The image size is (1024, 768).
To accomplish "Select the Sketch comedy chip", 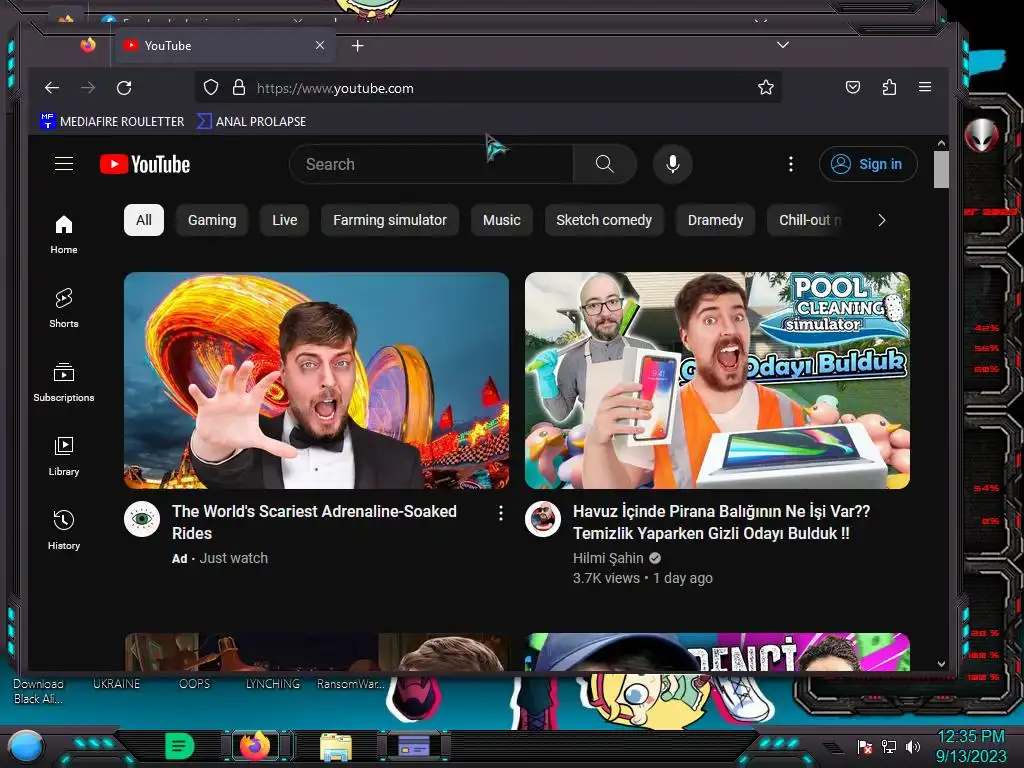I will tap(604, 220).
